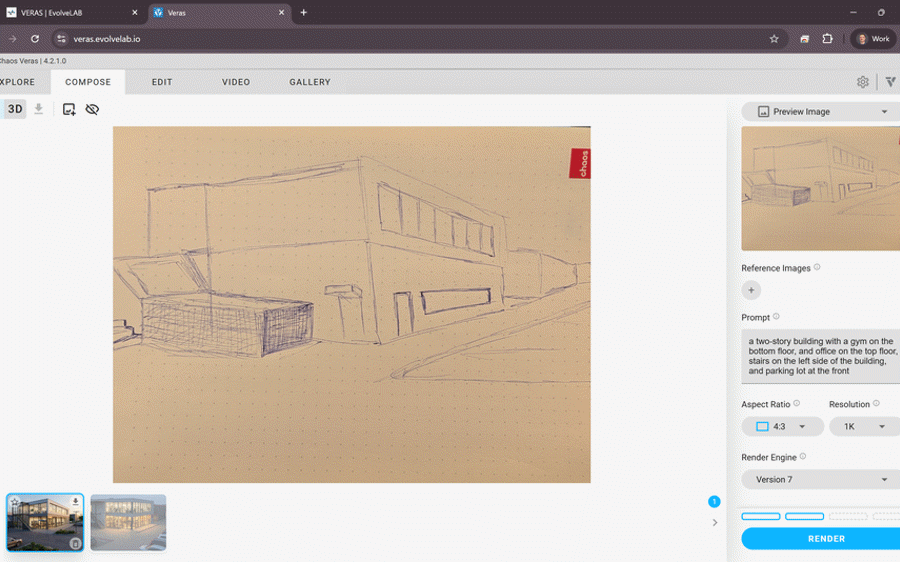
Task: Select the second faded rendered thumbnail
Action: (x=128, y=522)
